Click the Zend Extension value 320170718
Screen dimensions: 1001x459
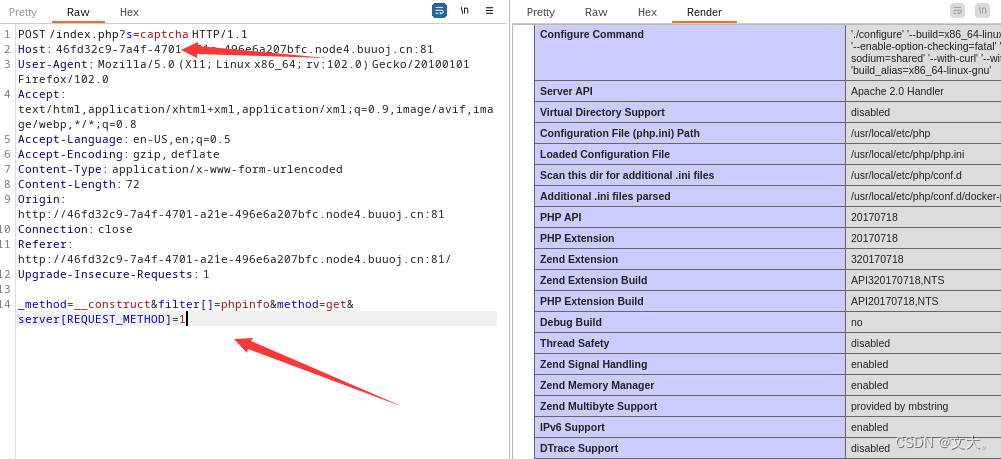877,260
